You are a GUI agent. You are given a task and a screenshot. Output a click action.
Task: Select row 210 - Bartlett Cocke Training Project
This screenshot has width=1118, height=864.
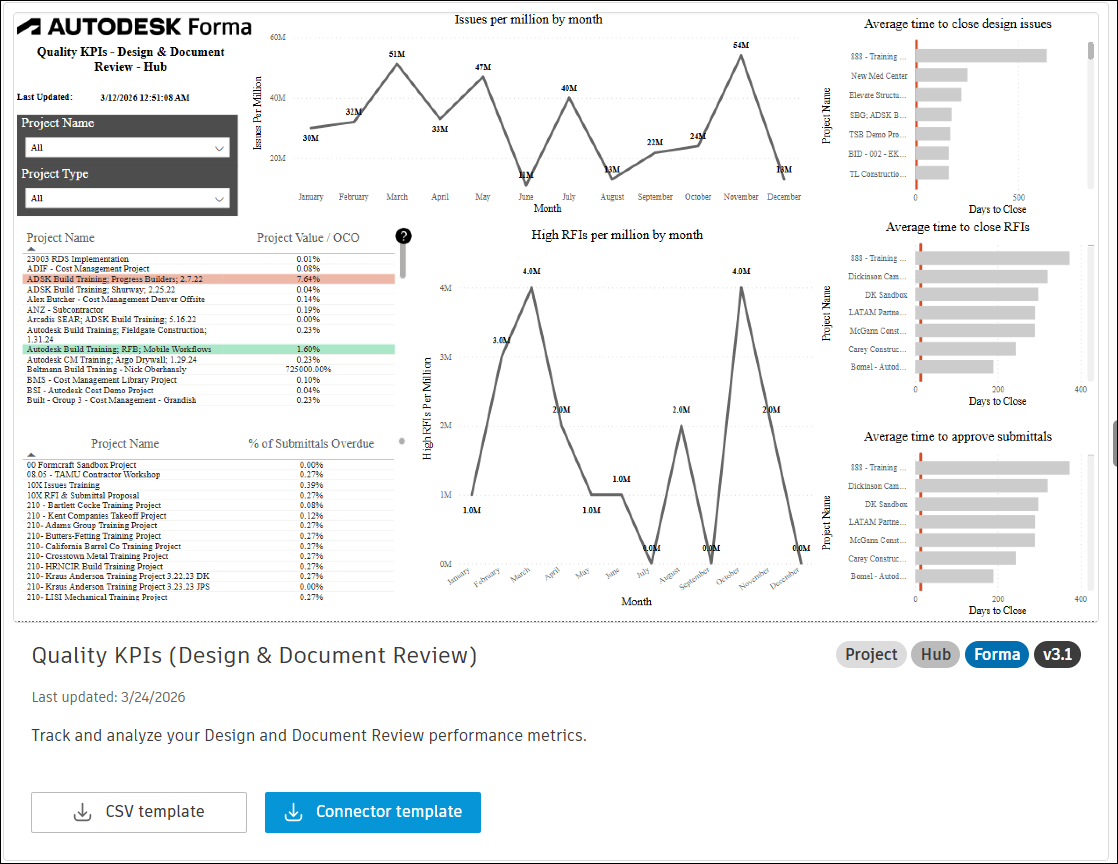[209, 505]
